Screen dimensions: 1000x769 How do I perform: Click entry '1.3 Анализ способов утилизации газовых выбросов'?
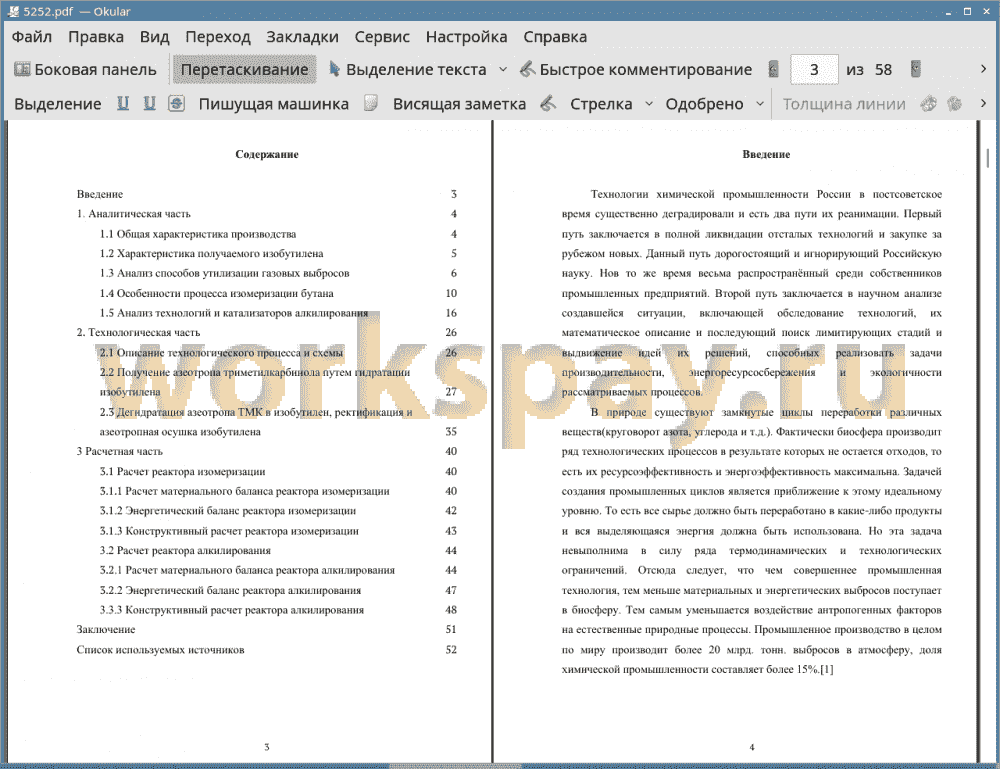click(224, 273)
